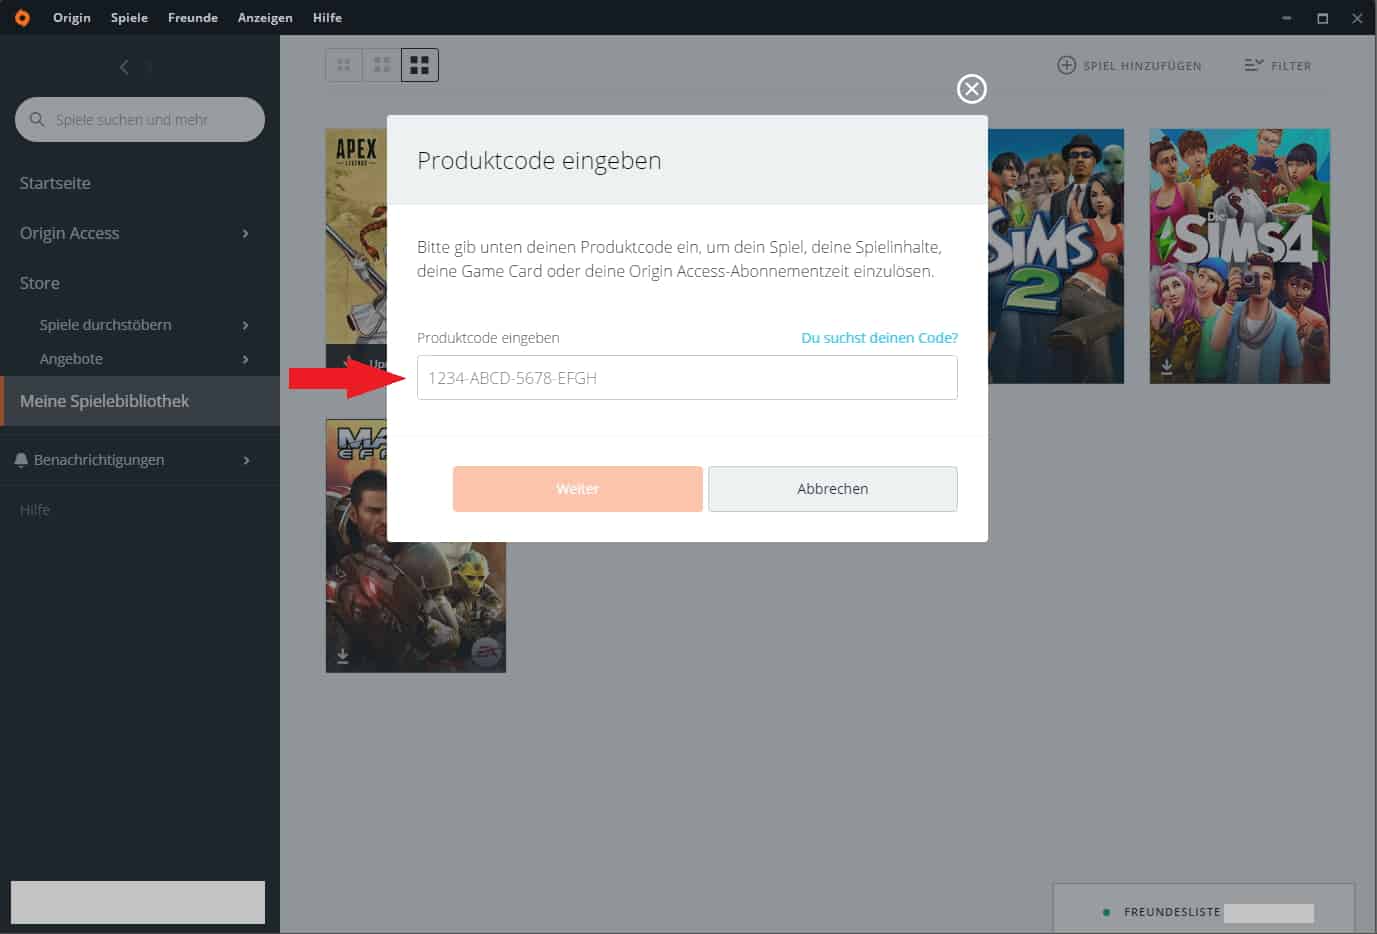Screen dimensions: 1377x934
Task: Go back with the navigation arrow
Action: tap(124, 67)
